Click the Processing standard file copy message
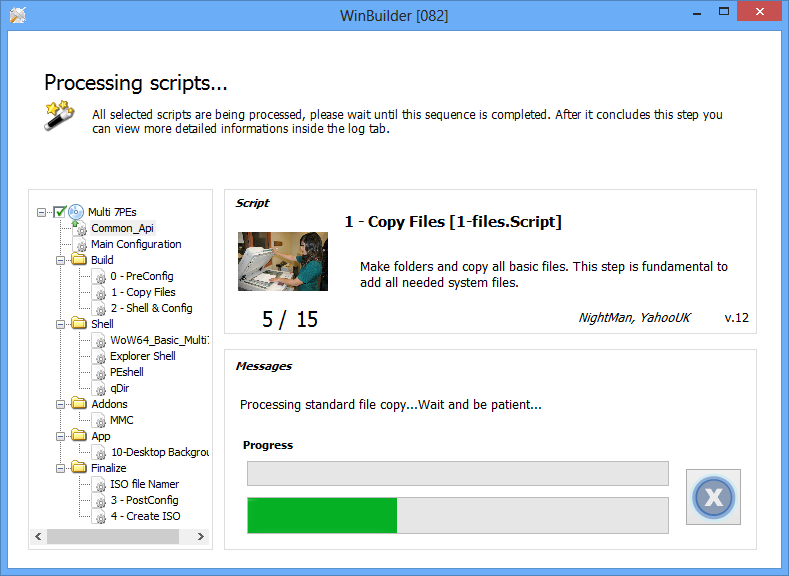The width and height of the screenshot is (789, 576). pos(390,405)
